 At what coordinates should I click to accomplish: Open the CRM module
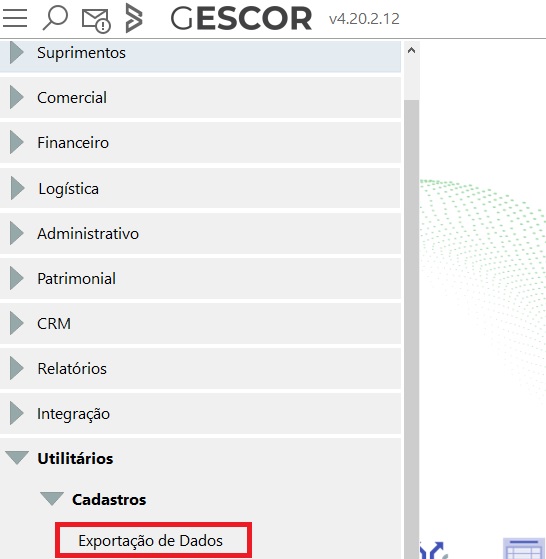tap(200, 323)
